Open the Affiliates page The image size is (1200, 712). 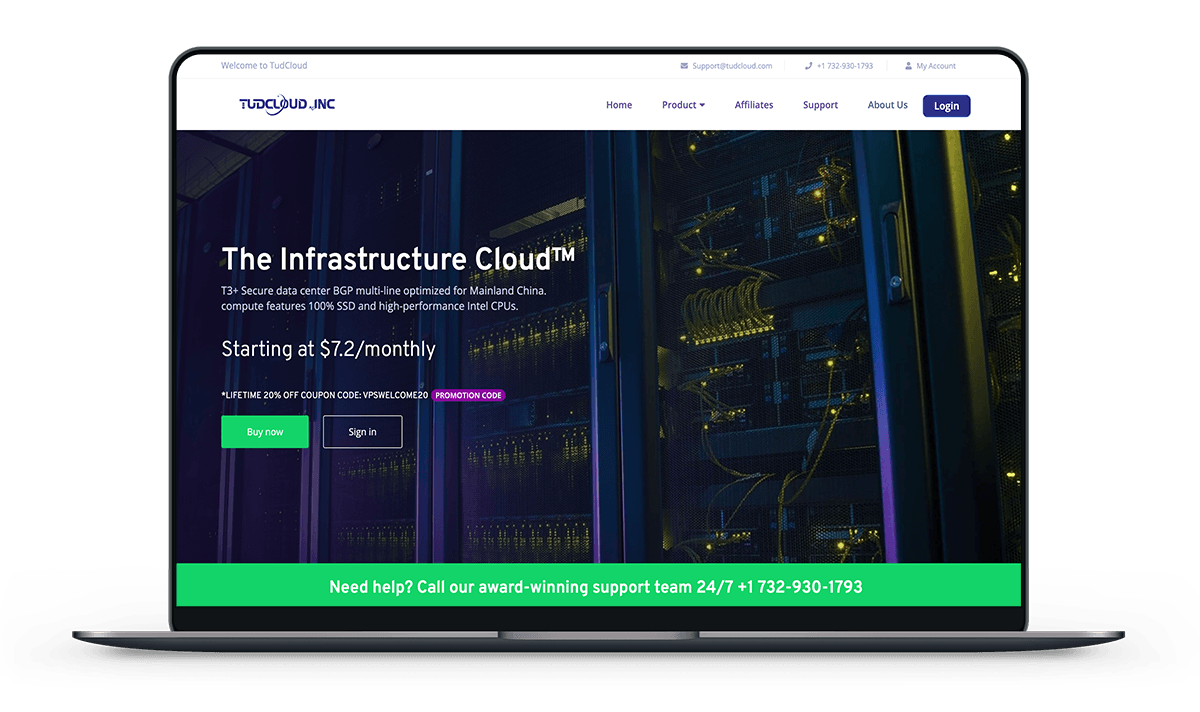point(754,105)
